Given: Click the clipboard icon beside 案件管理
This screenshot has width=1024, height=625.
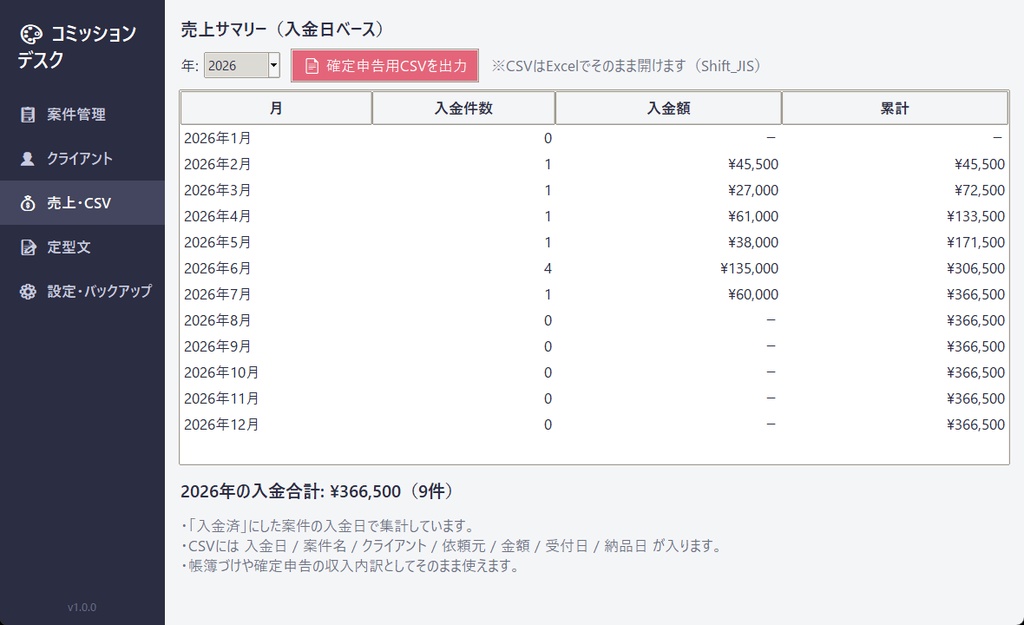Looking at the screenshot, I should coord(27,114).
